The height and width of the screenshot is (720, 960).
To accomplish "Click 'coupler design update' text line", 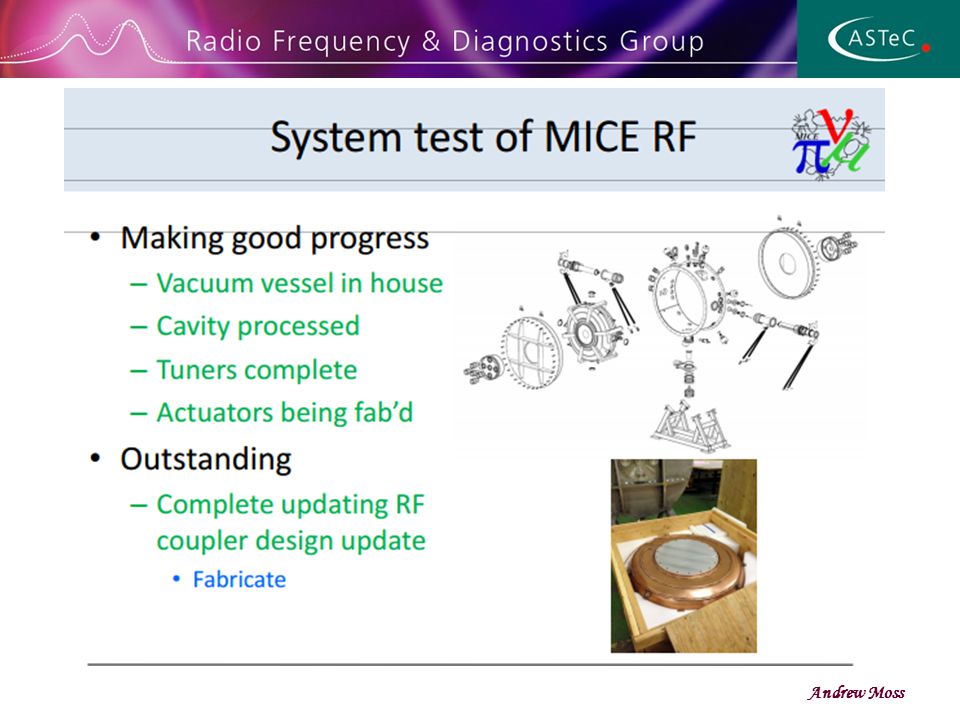I will [291, 541].
